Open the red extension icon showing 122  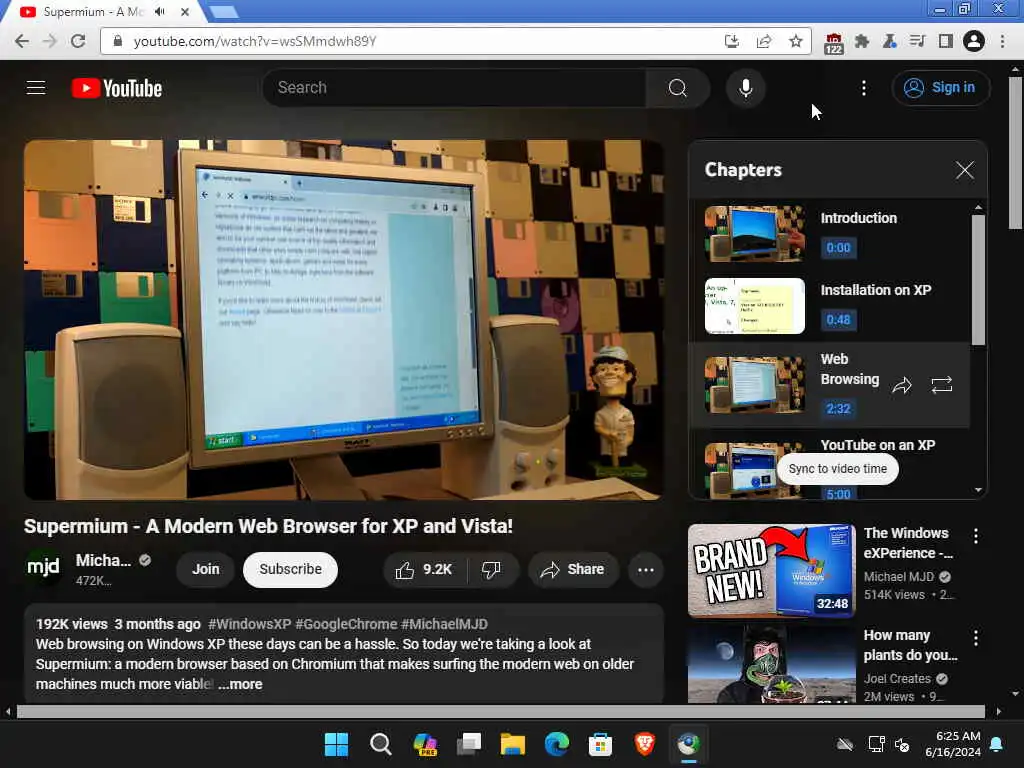[x=833, y=42]
